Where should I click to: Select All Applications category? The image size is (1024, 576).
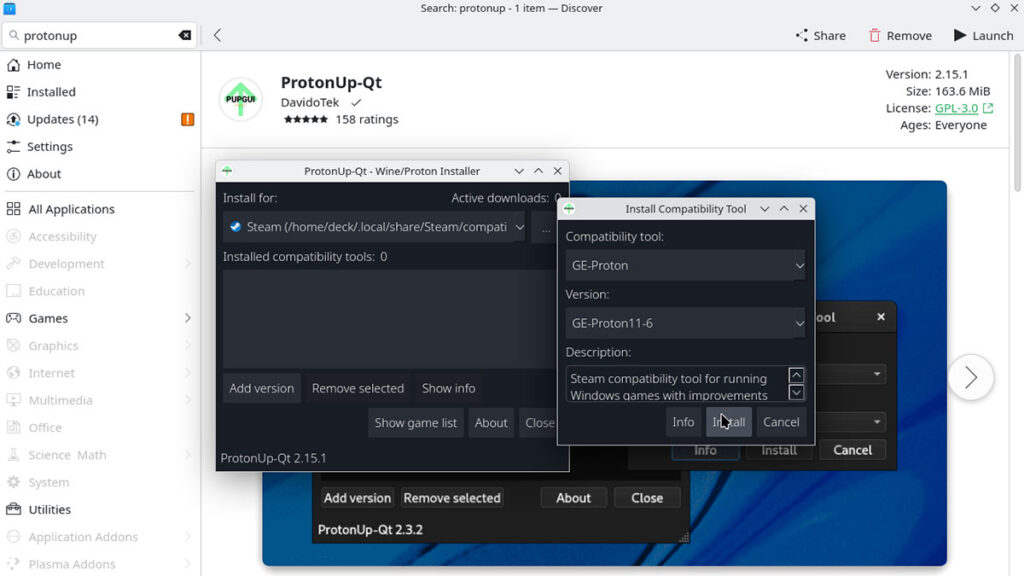pos(100,209)
